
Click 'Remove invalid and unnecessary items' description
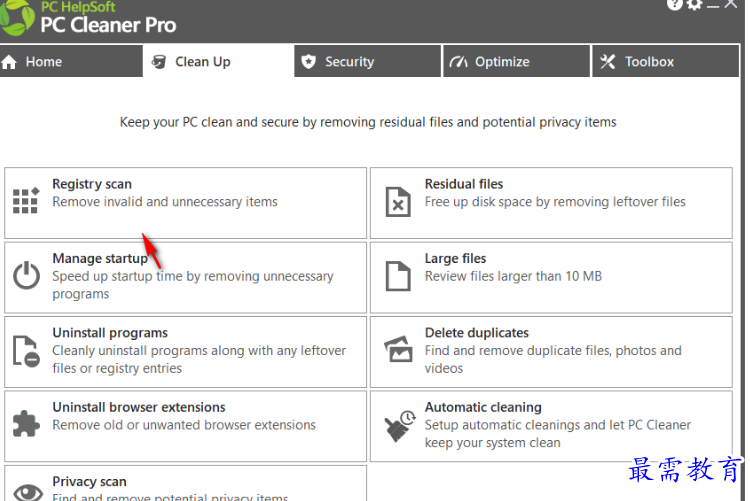[165, 202]
